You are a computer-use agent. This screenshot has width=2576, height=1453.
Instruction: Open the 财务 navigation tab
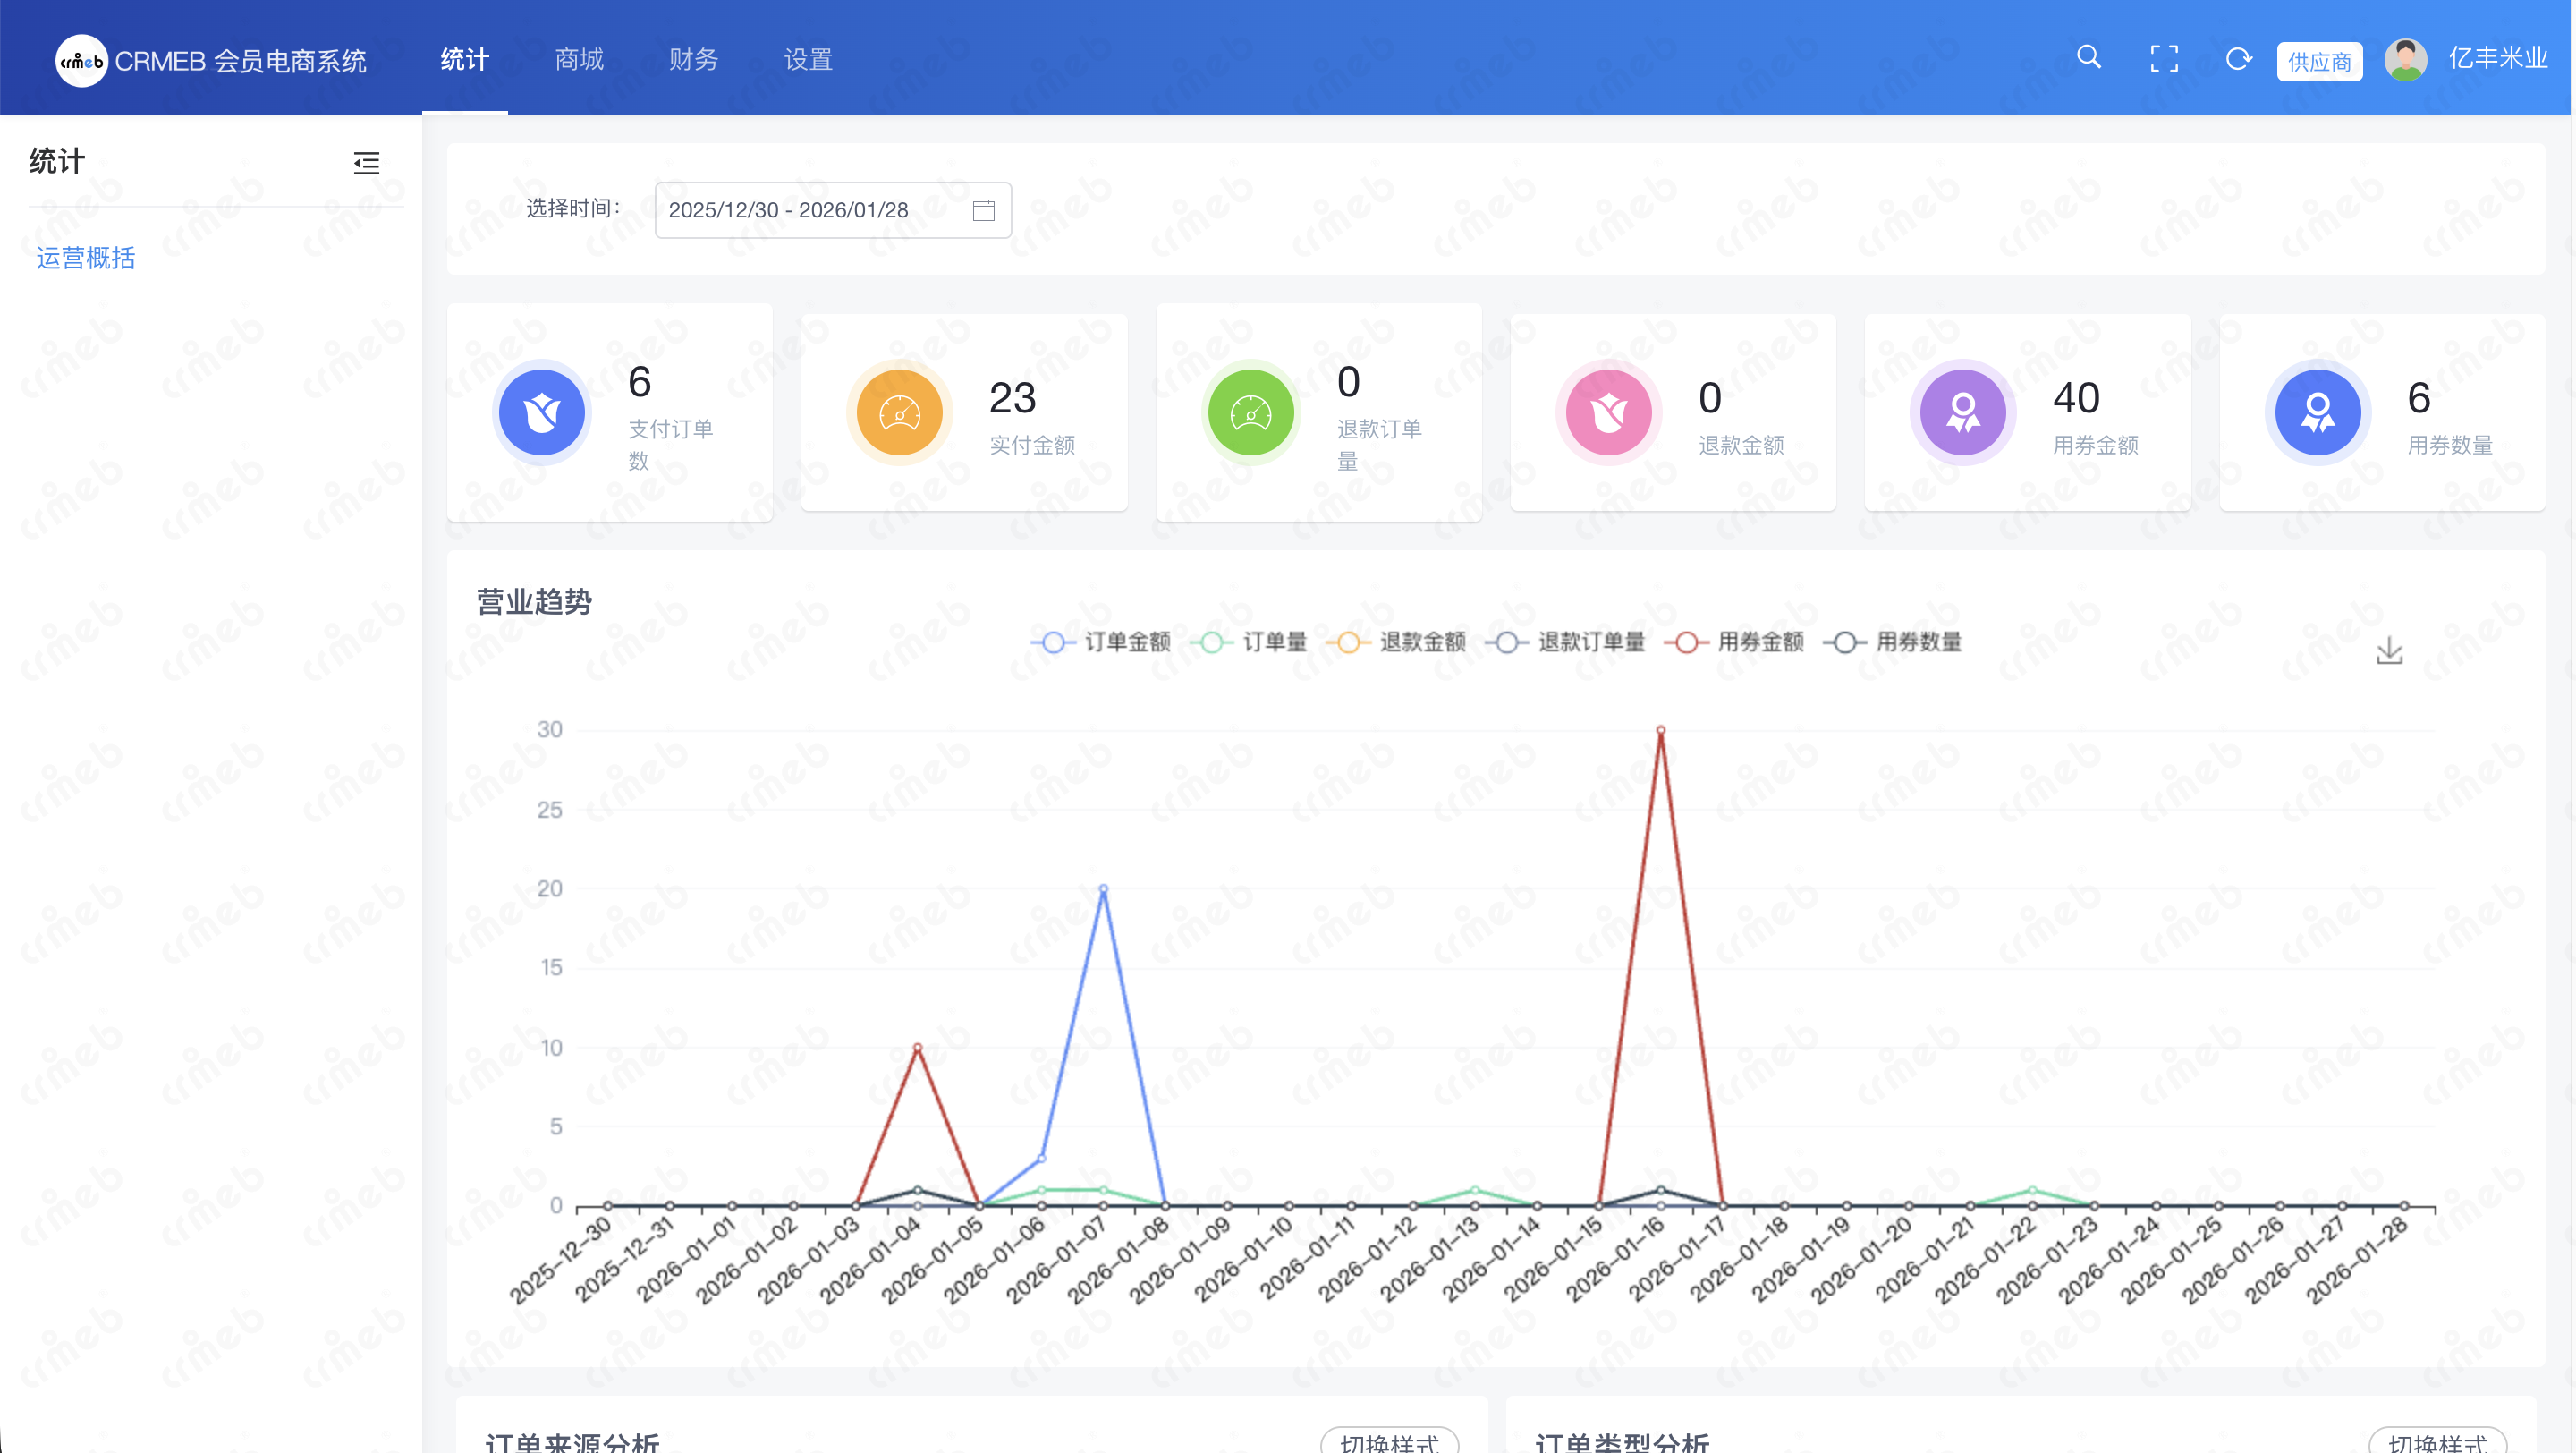point(693,59)
